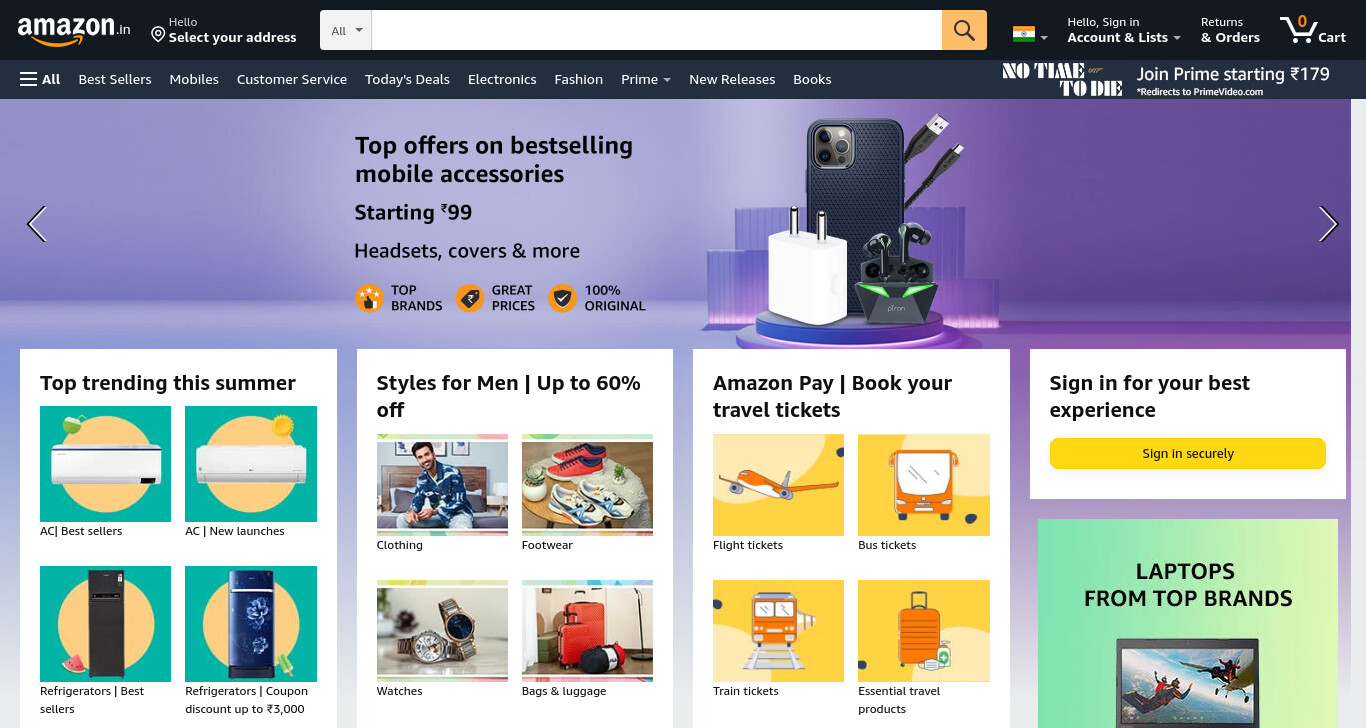Click the magnifying glass search button
The width and height of the screenshot is (1366, 728).
point(964,30)
